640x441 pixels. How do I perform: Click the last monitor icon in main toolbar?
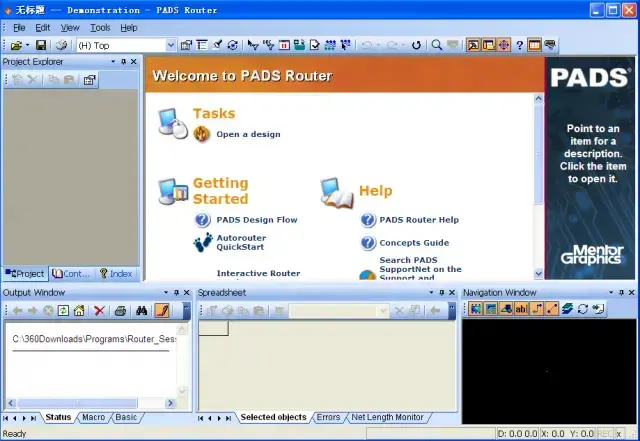pos(550,45)
